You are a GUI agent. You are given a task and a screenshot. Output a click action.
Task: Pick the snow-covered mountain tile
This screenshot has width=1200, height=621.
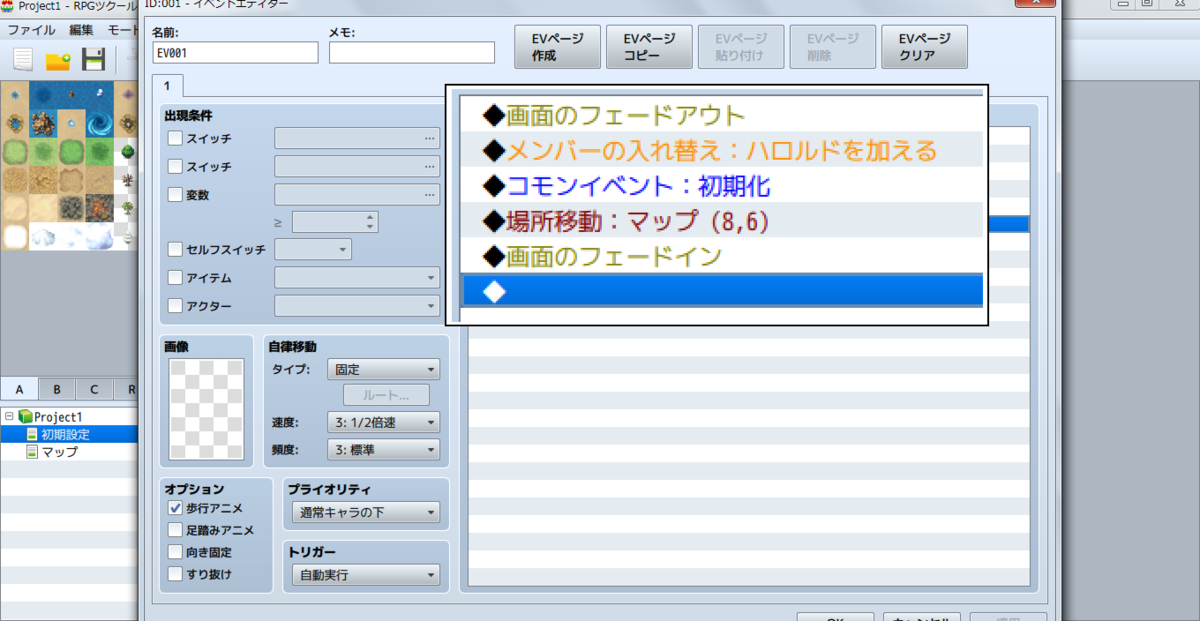coord(42,236)
